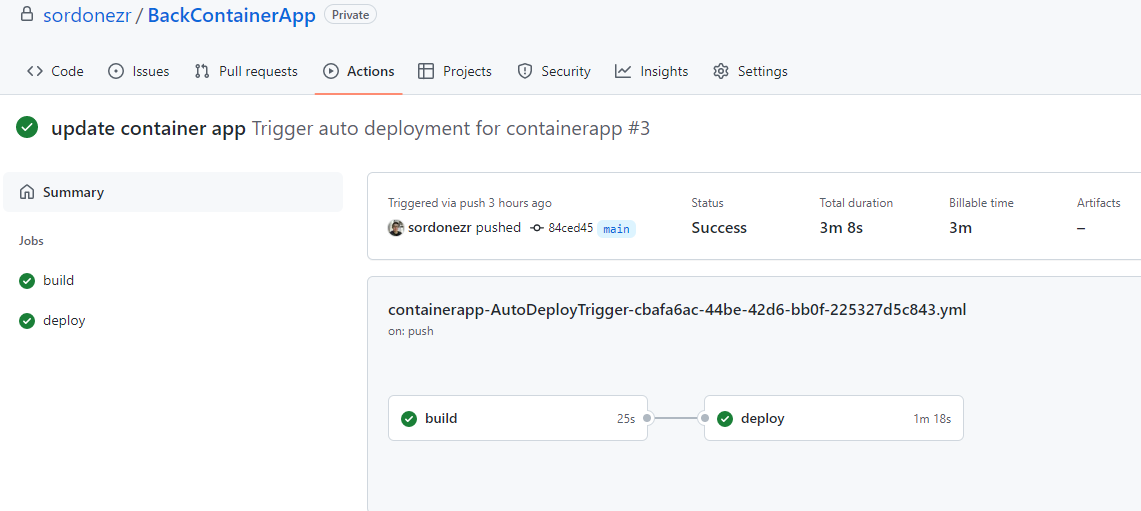The image size is (1141, 511).
Task: Click deploy card green check icon
Action: (x=725, y=419)
